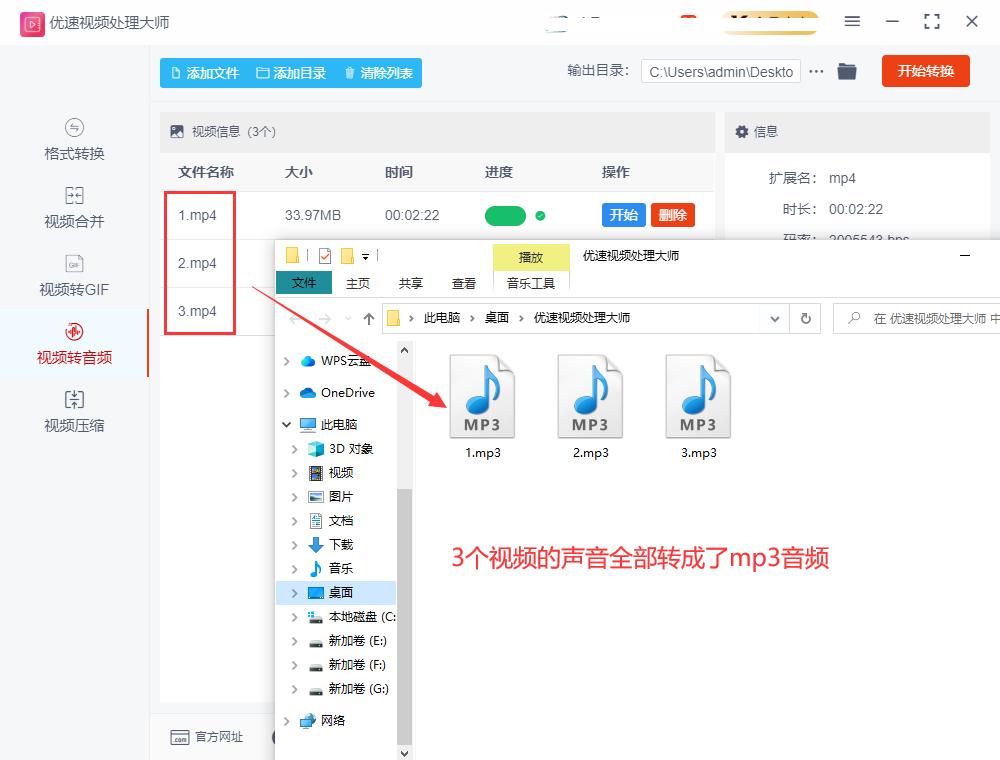The image size is (1000, 760).
Task: Open the 播放 music tools tab
Action: click(531, 257)
